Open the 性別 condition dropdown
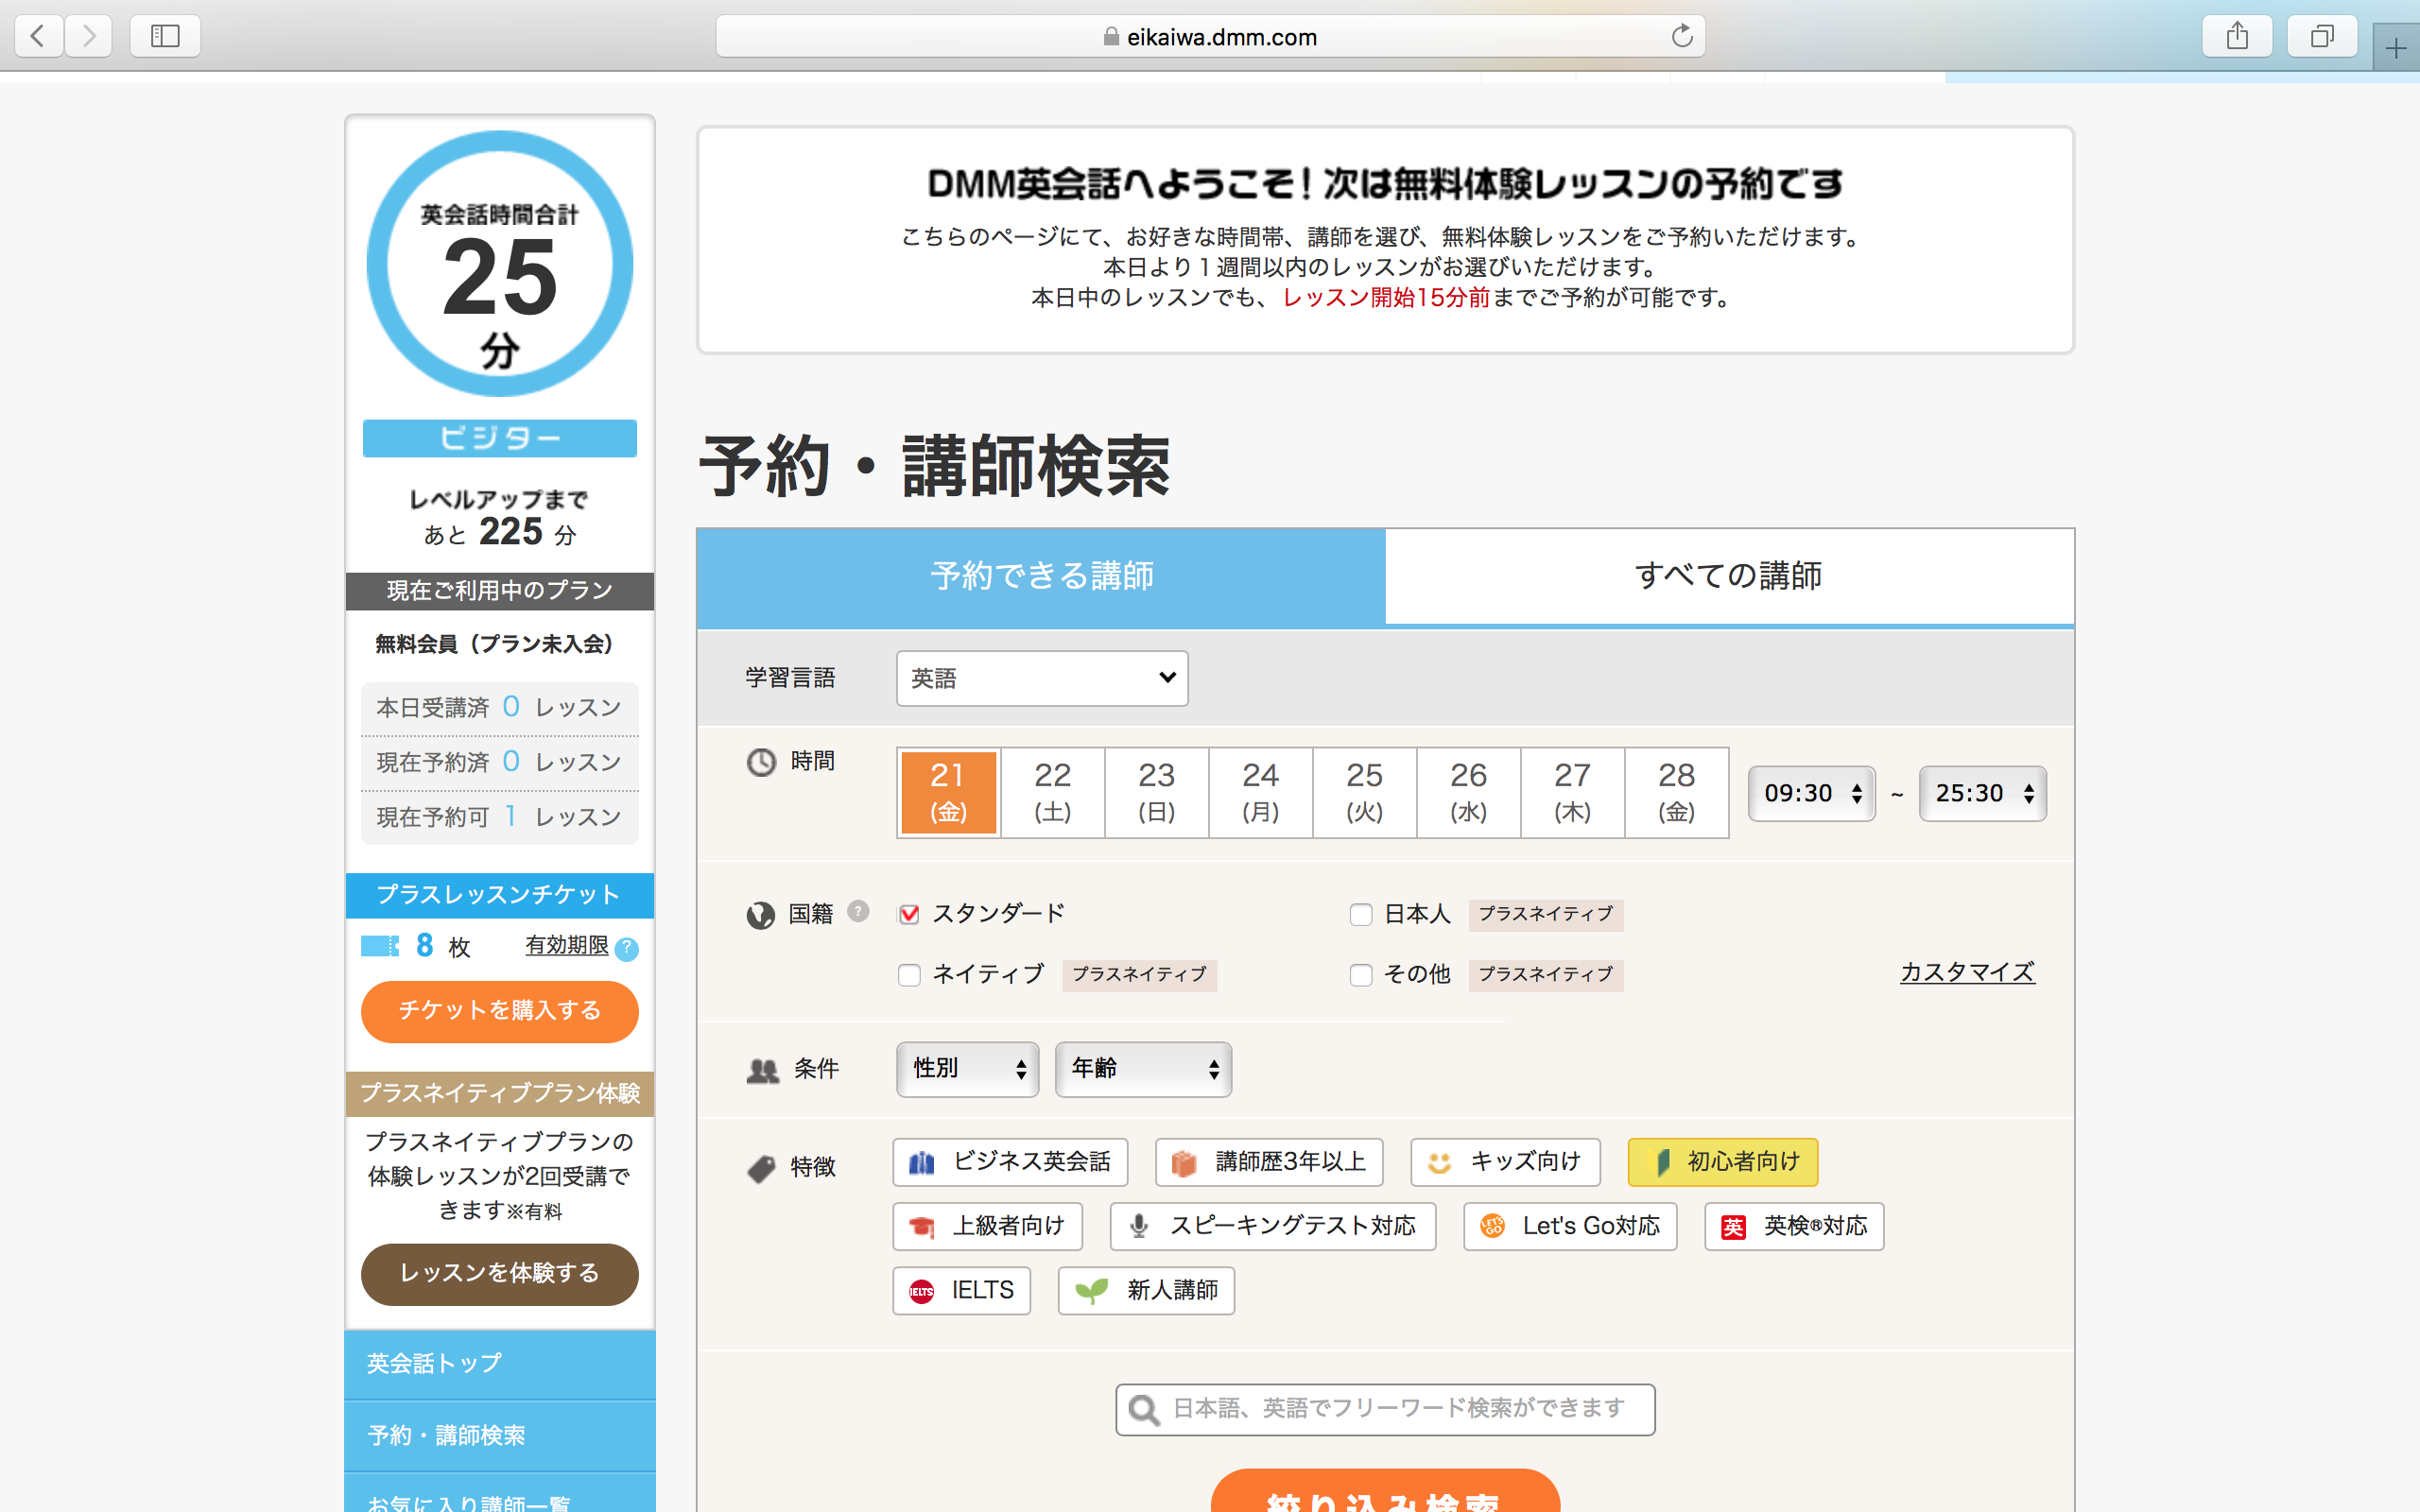The width and height of the screenshot is (2420, 1512). 968,1069
